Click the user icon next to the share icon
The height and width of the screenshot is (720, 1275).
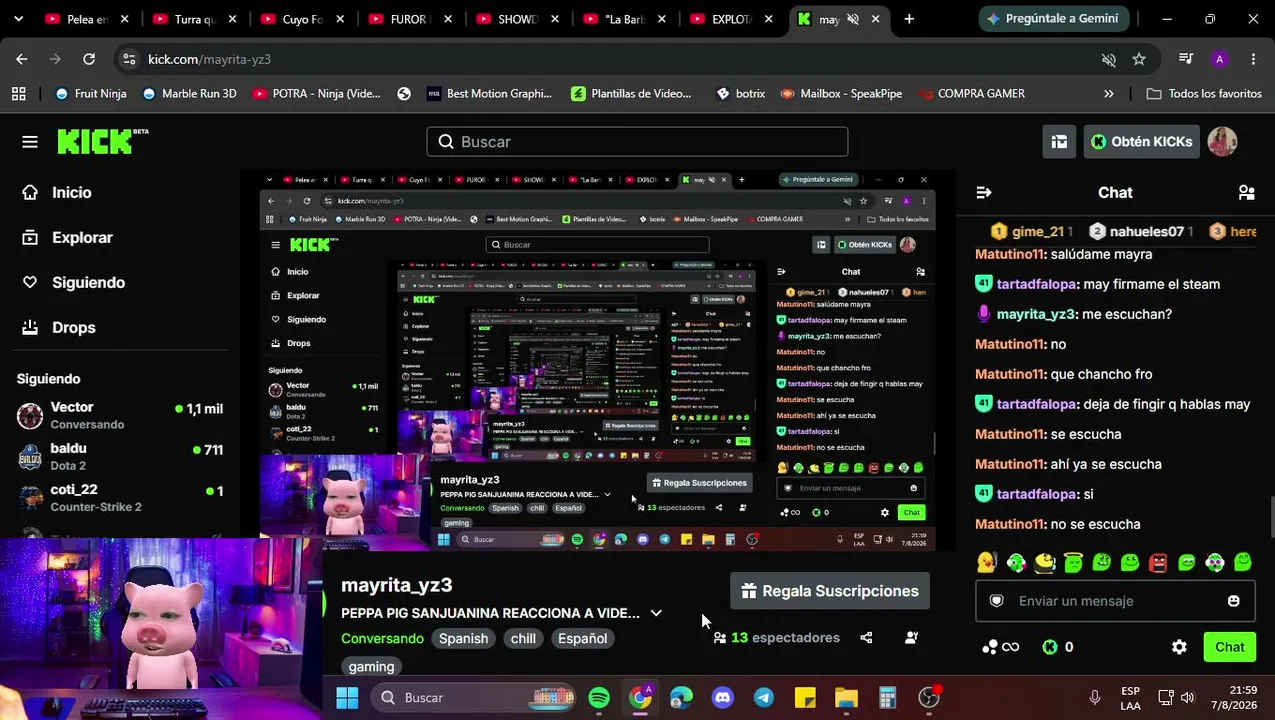click(x=911, y=638)
